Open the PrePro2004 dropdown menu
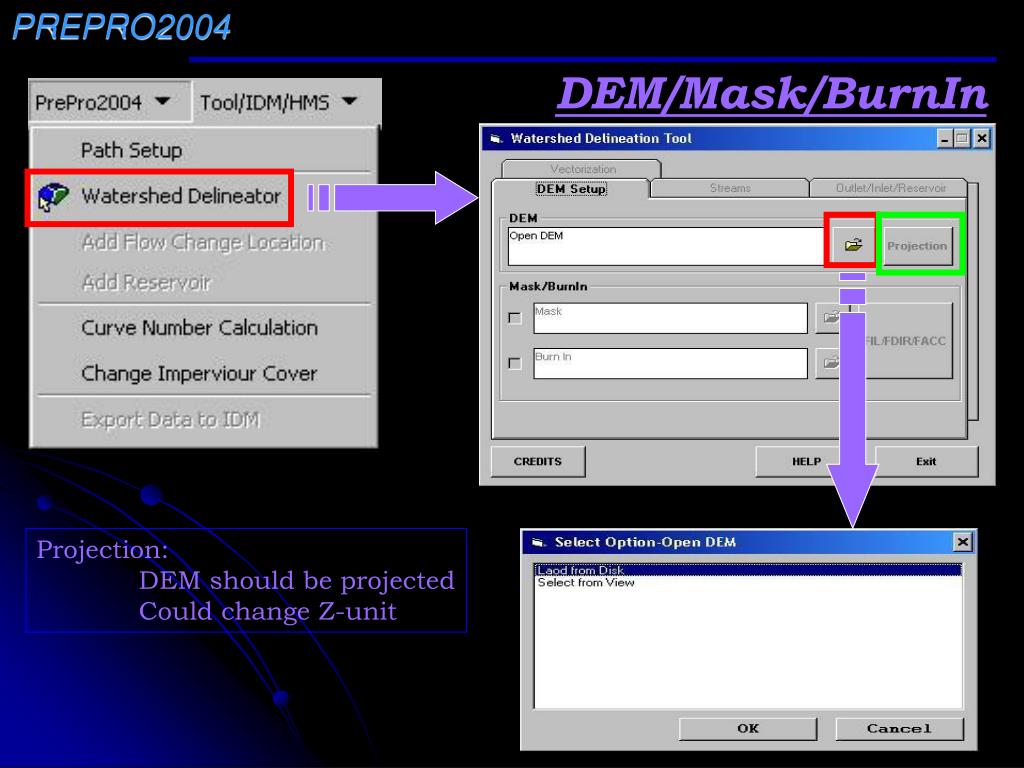1024x768 pixels. (110, 102)
